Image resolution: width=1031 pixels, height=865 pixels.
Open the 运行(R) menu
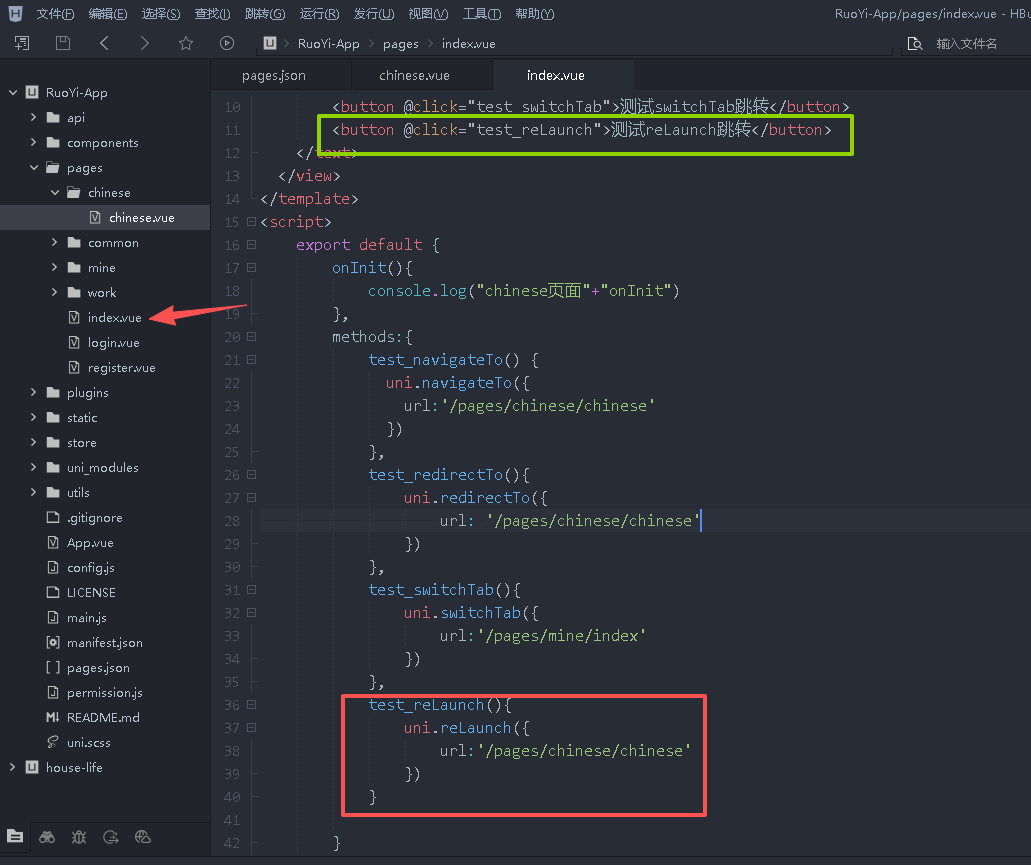click(x=319, y=14)
